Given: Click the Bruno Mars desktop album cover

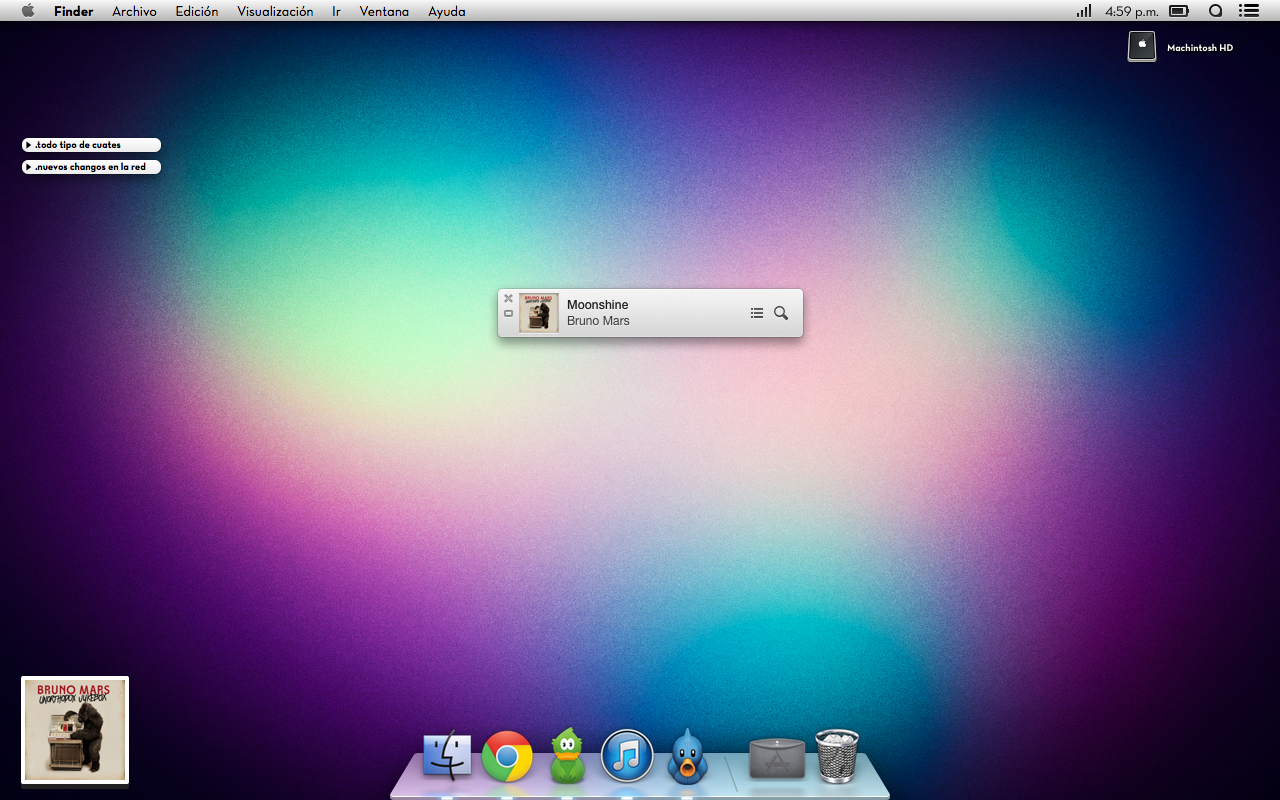Looking at the screenshot, I should point(75,730).
